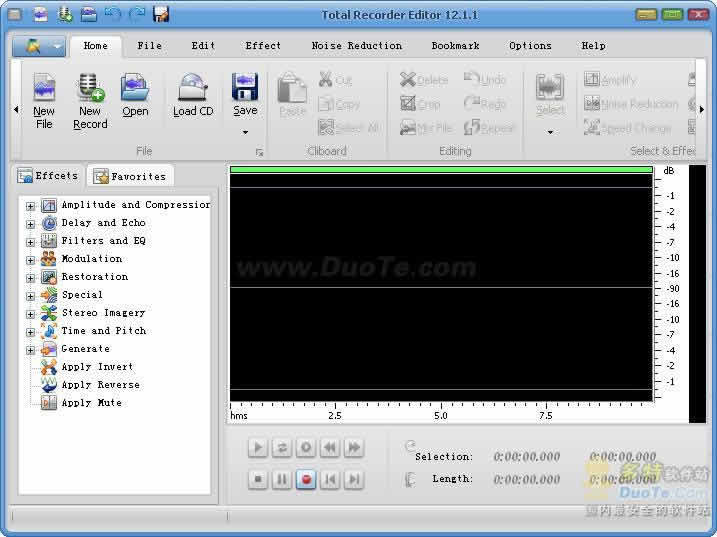Screen dimensions: 717x537
Task: Expand the Special effects node
Action: pos(30,296)
